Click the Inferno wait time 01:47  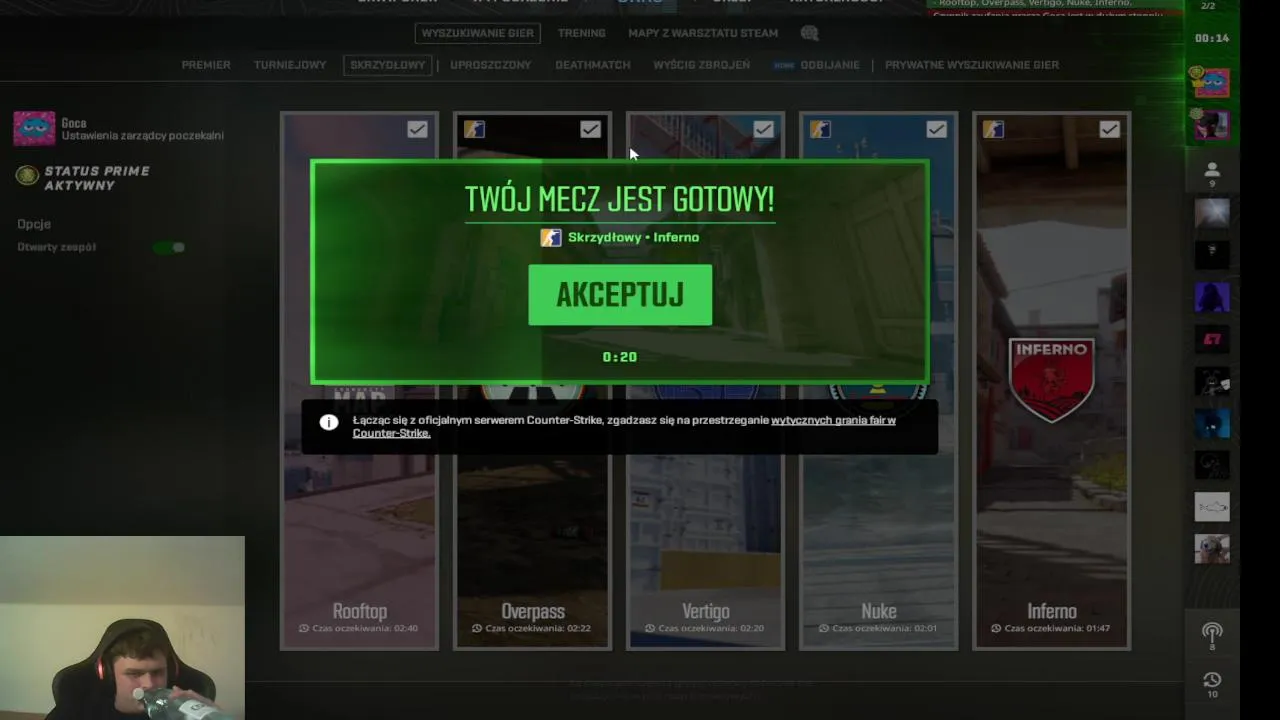pos(1052,629)
